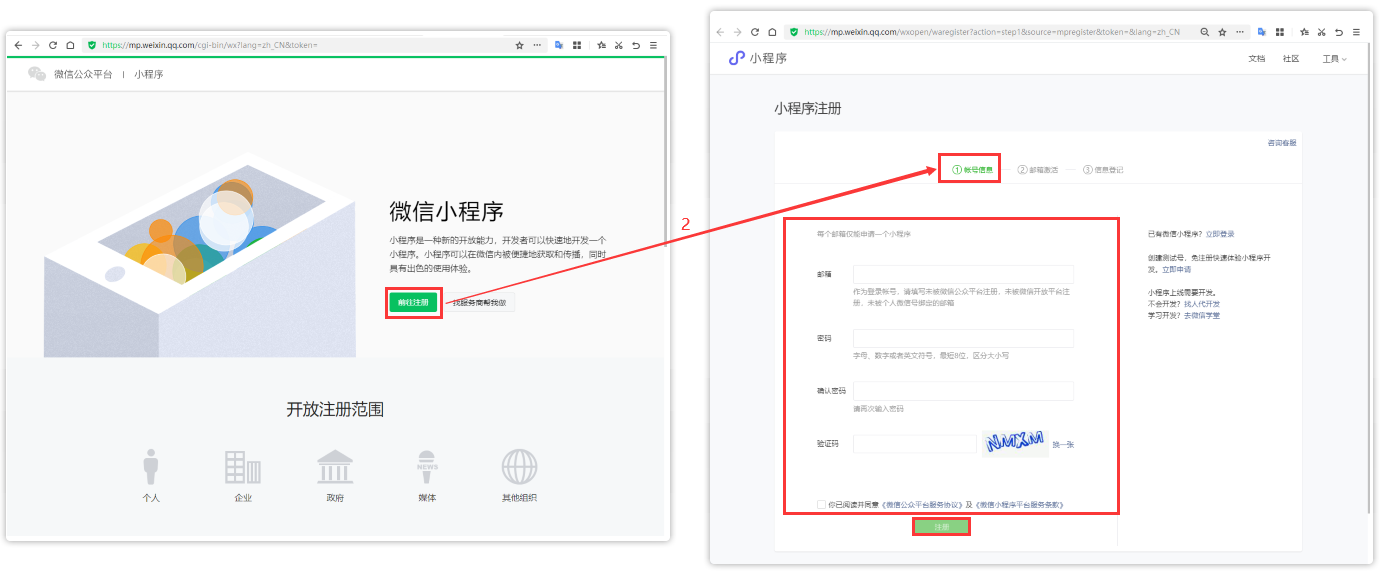Select the 帐号信息 step tab

[x=972, y=170]
